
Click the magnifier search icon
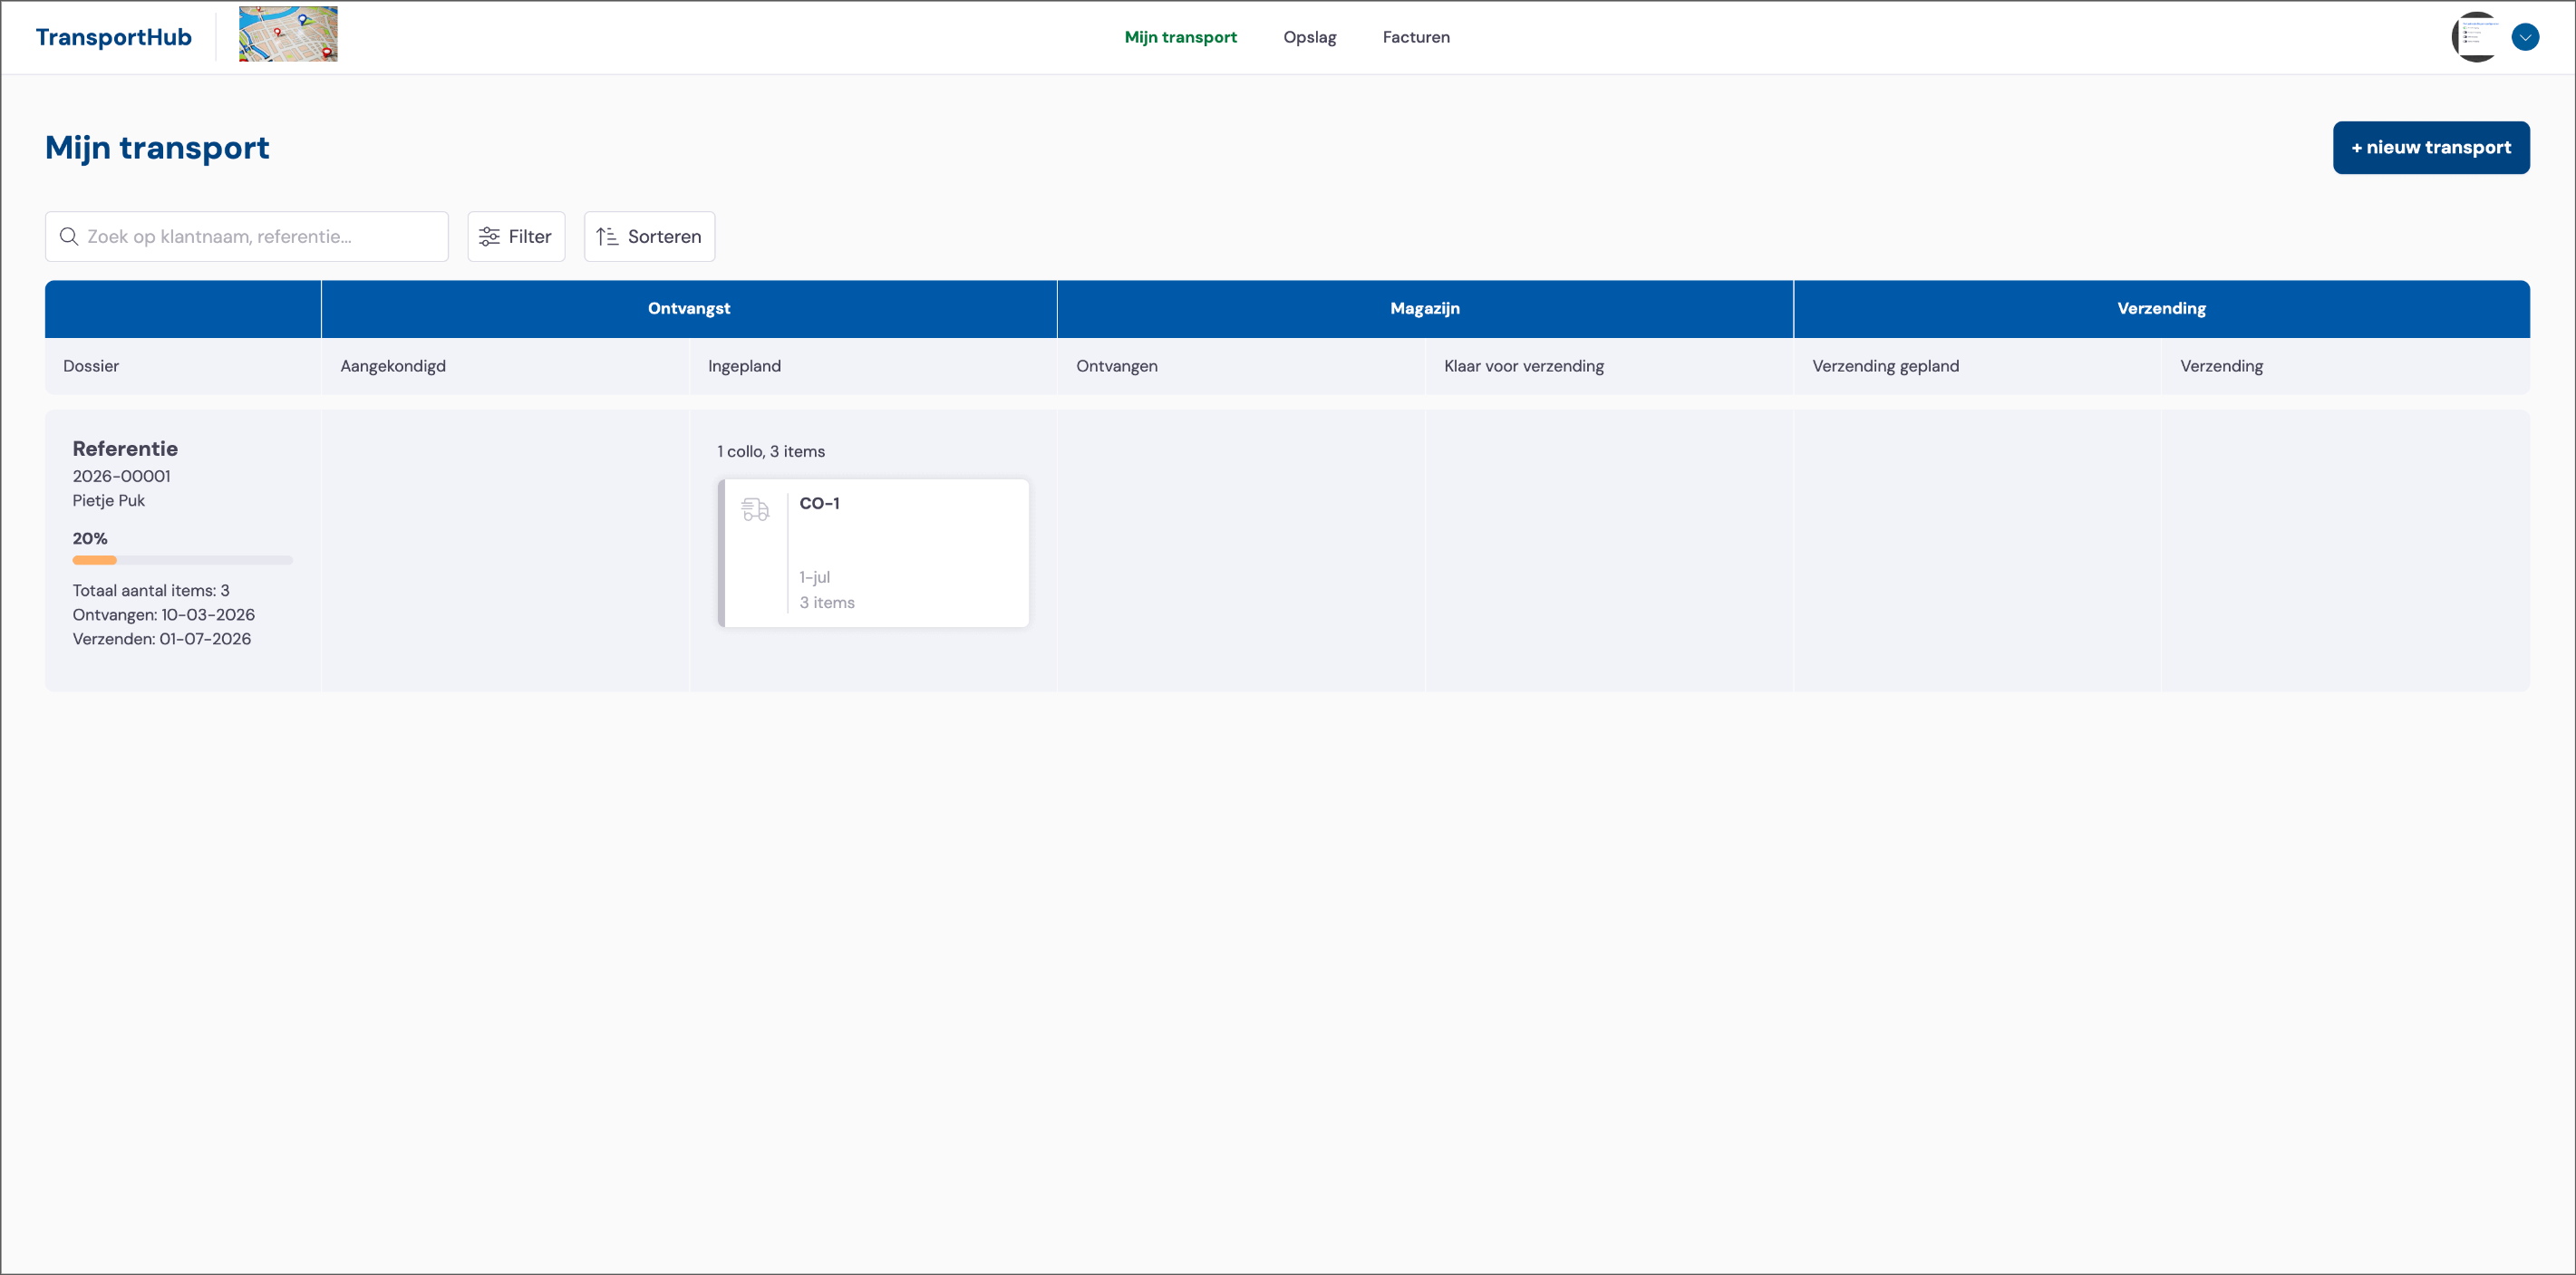pos(69,236)
